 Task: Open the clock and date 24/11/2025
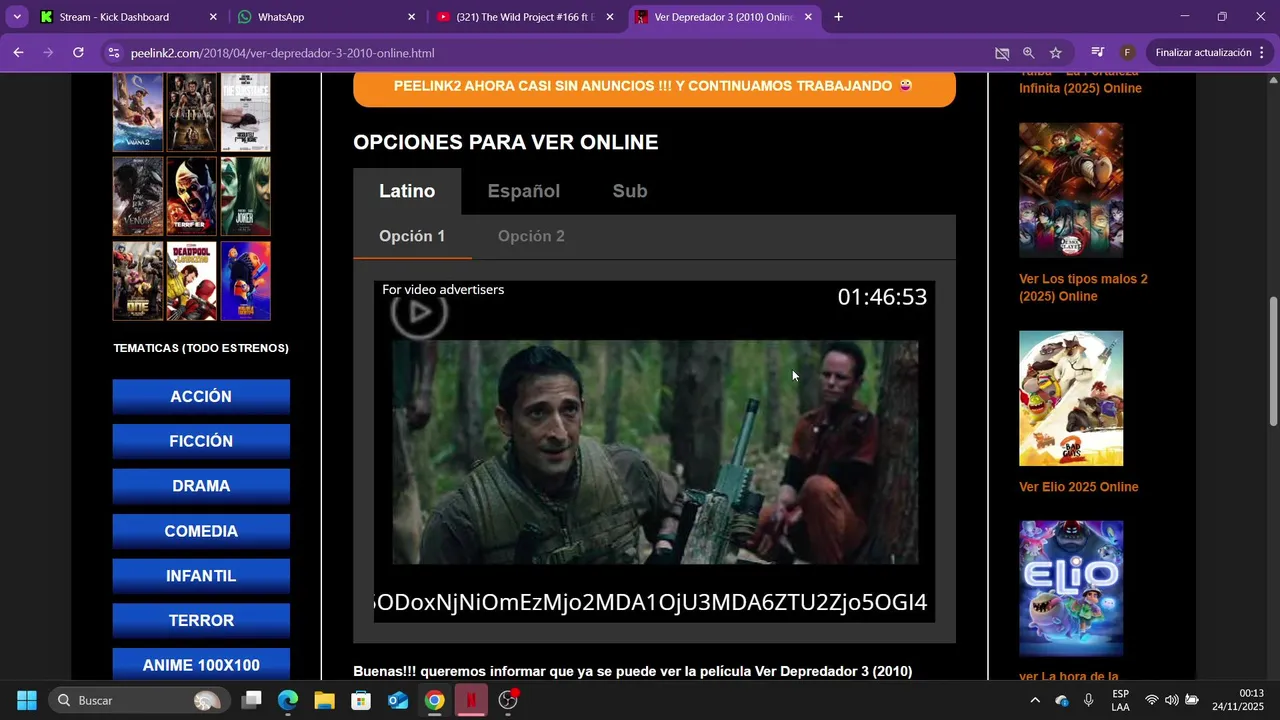pyautogui.click(x=1238, y=700)
